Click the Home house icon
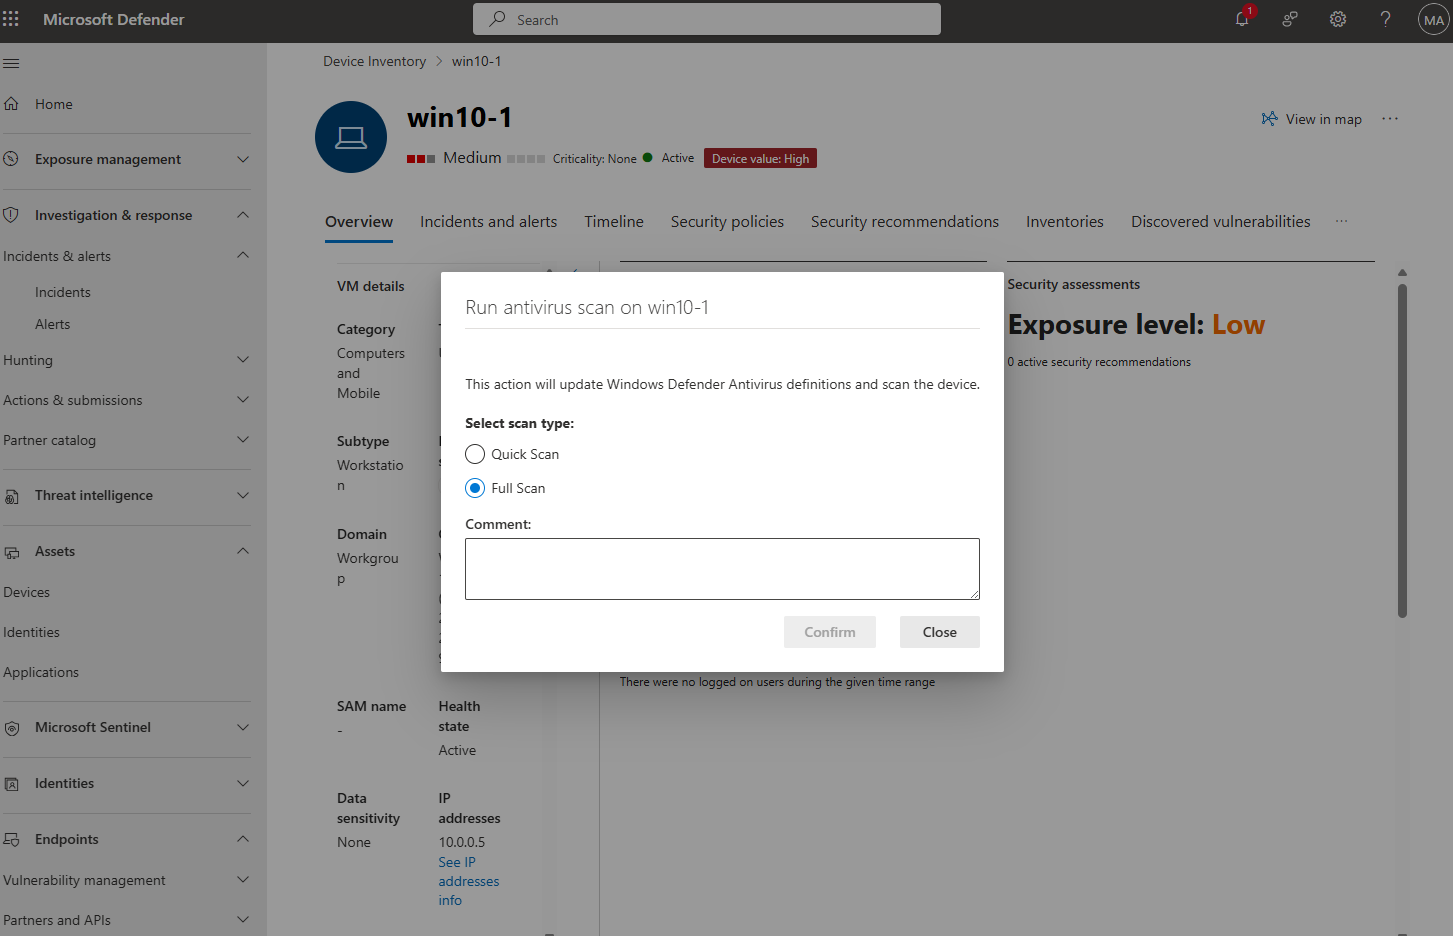1453x936 pixels. (12, 104)
